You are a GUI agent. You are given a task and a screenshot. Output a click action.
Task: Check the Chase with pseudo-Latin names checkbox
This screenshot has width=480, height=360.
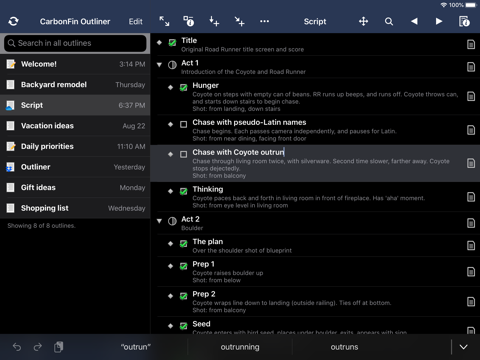[x=183, y=125]
